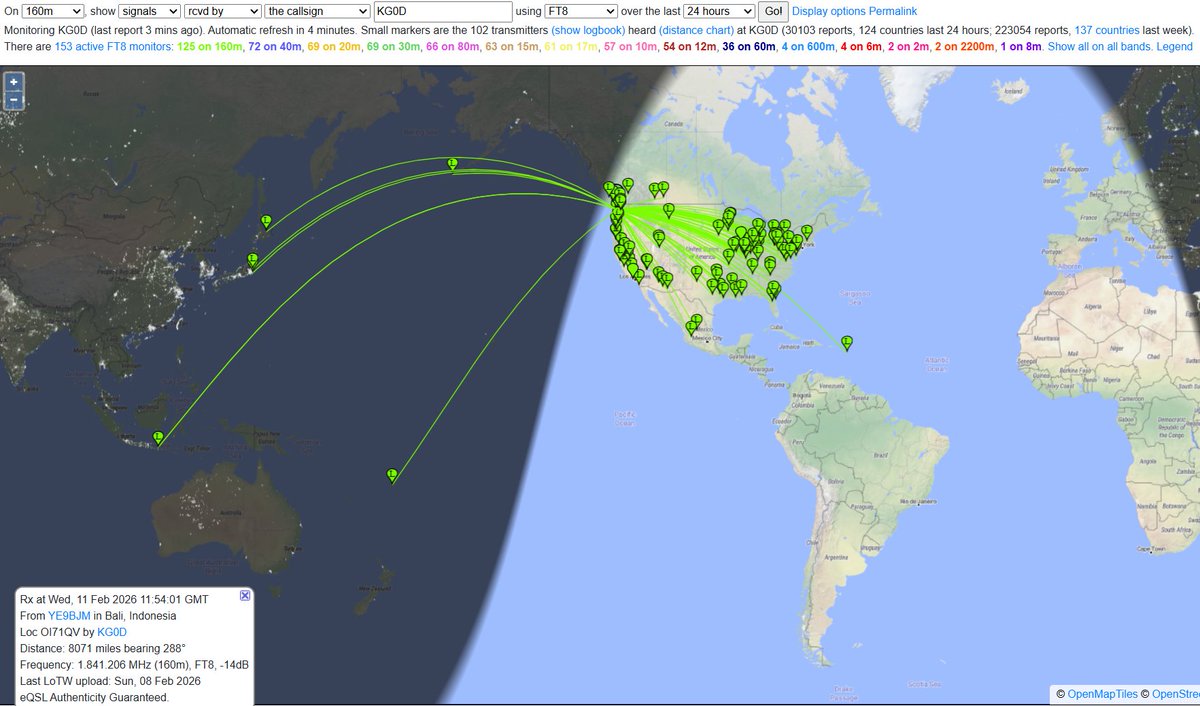The width and height of the screenshot is (1200, 706).
Task: Select the '69 on 20m' band link
Action: click(336, 47)
